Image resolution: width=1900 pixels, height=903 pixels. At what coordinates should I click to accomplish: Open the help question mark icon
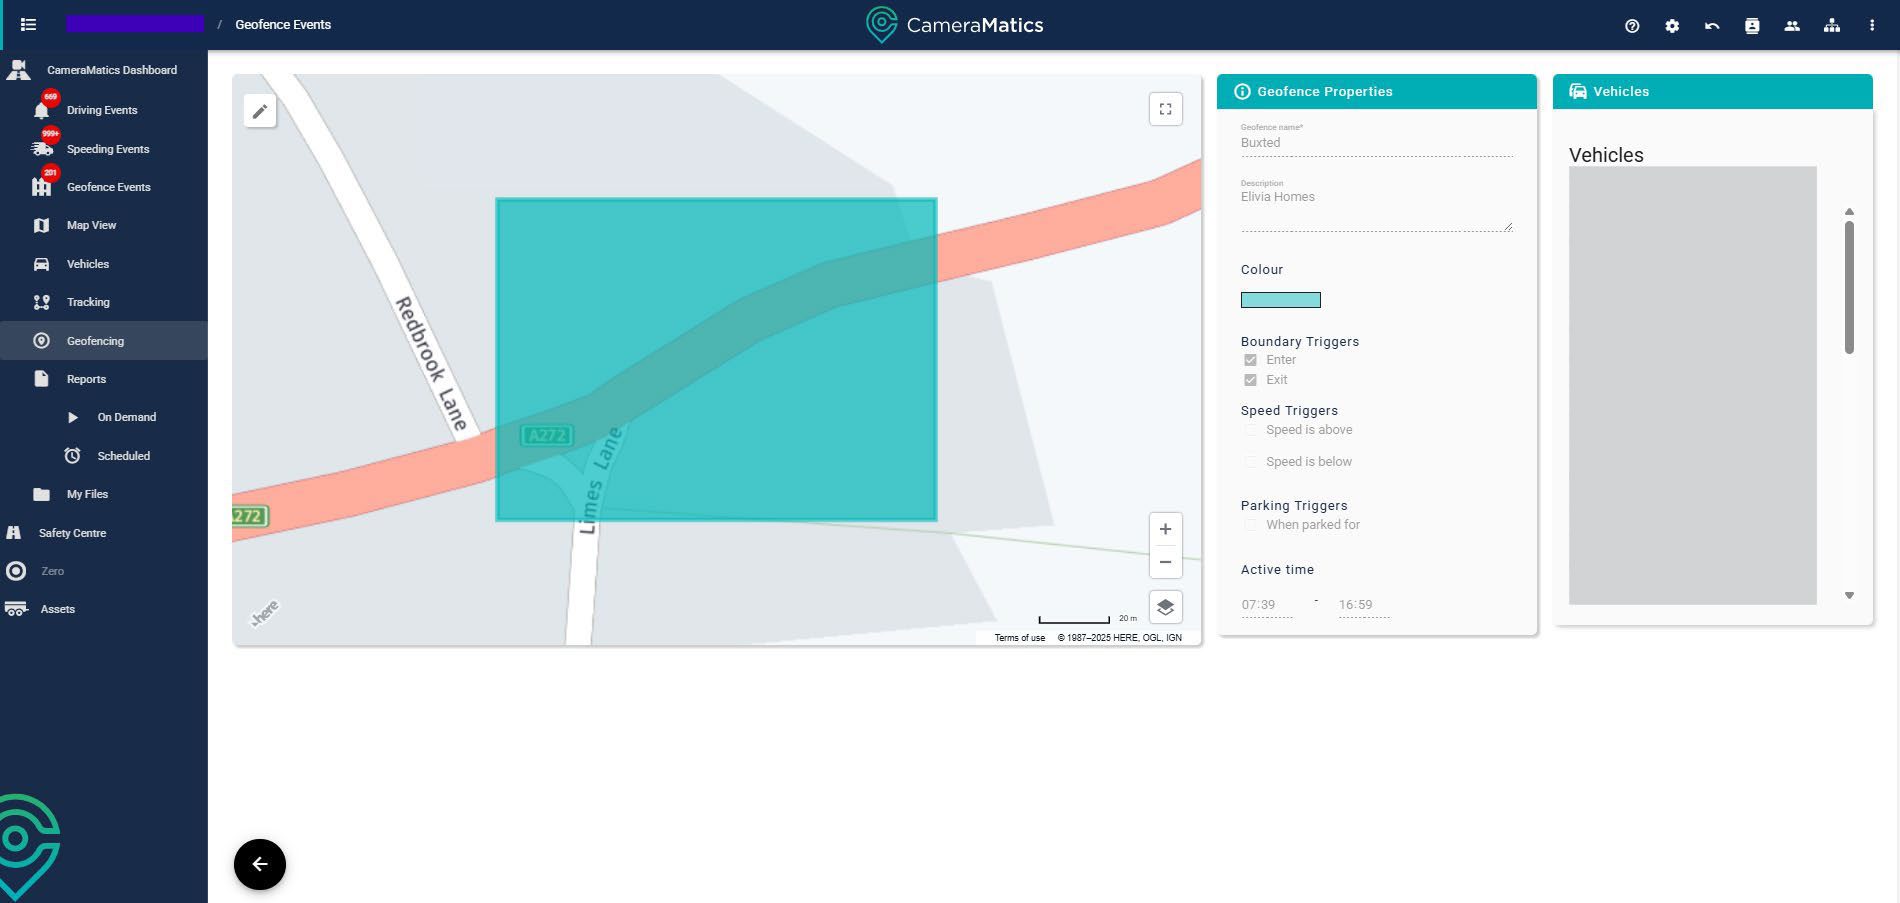[1632, 26]
